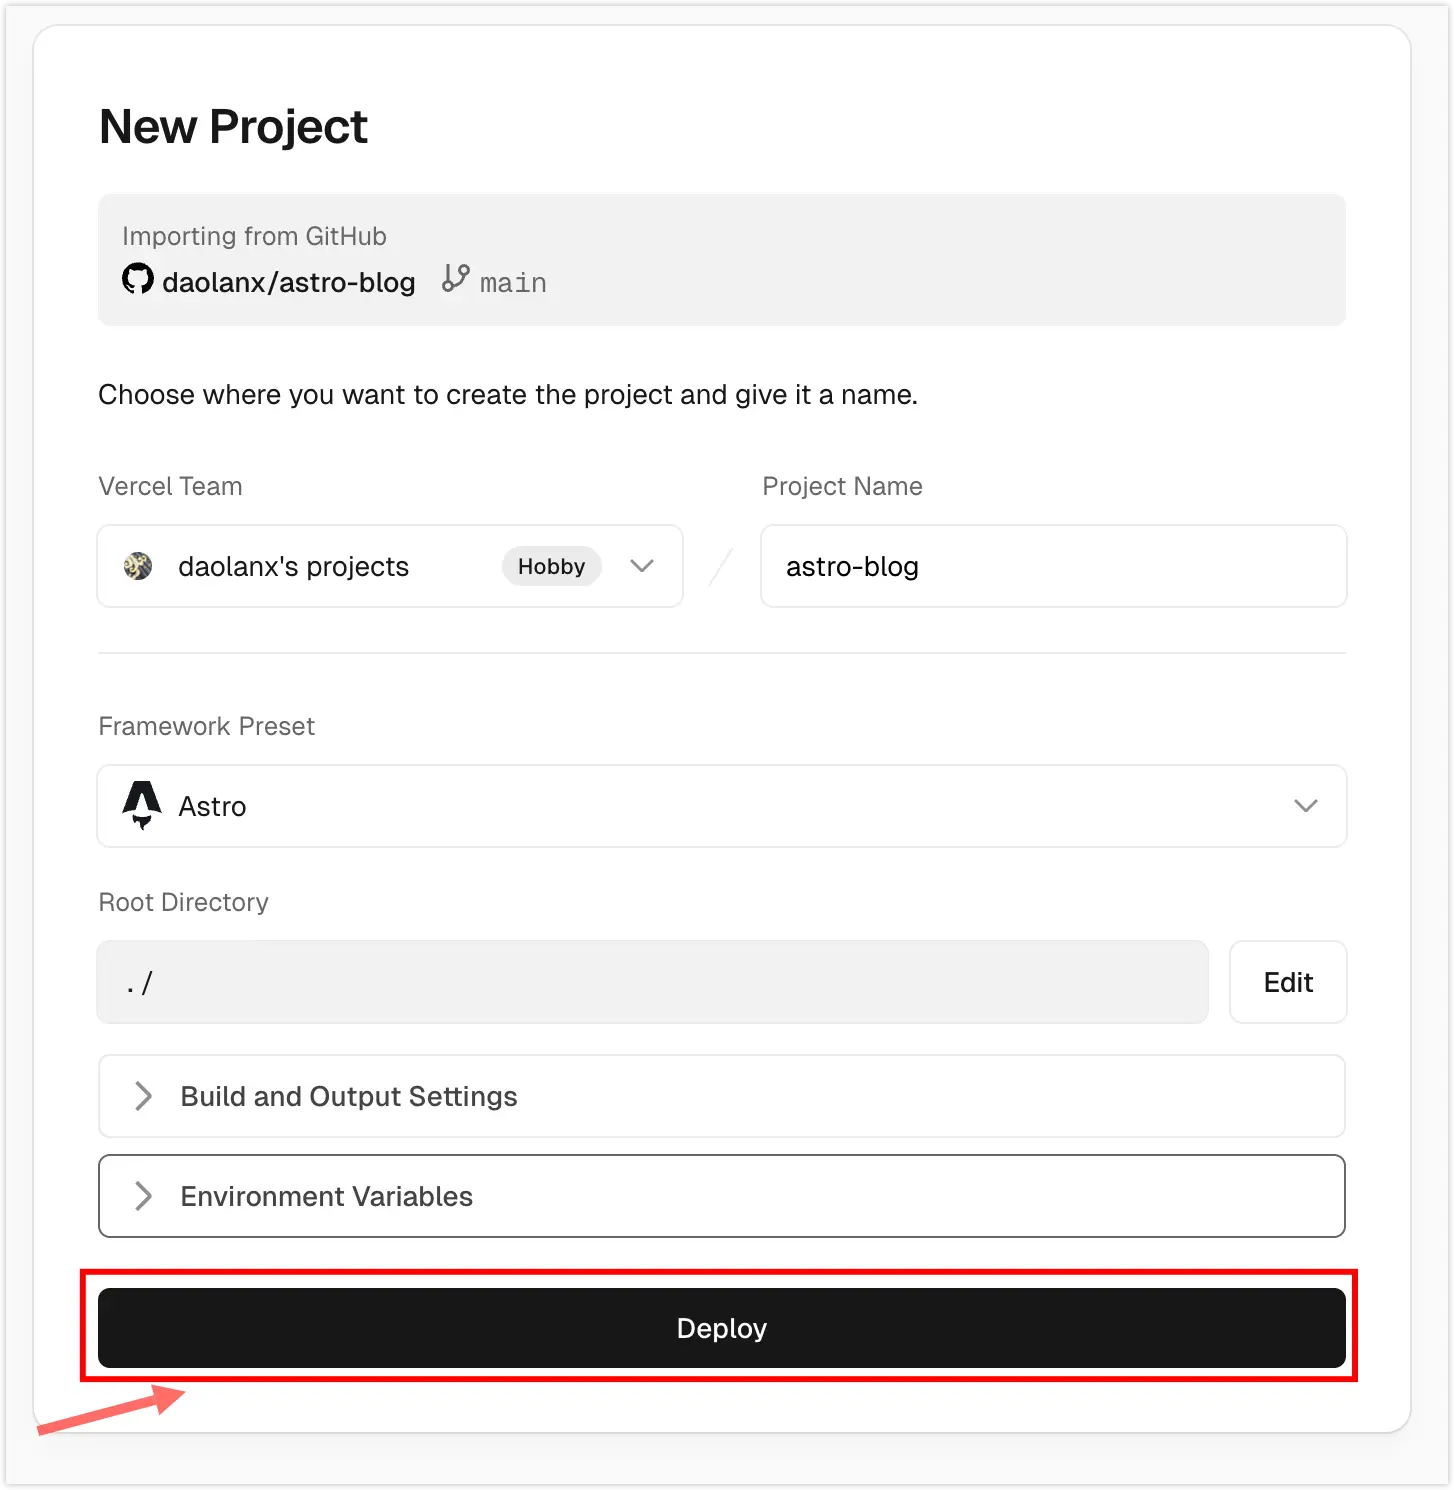Click the chevron beside Environment Variables
This screenshot has width=1454, height=1490.
click(144, 1196)
